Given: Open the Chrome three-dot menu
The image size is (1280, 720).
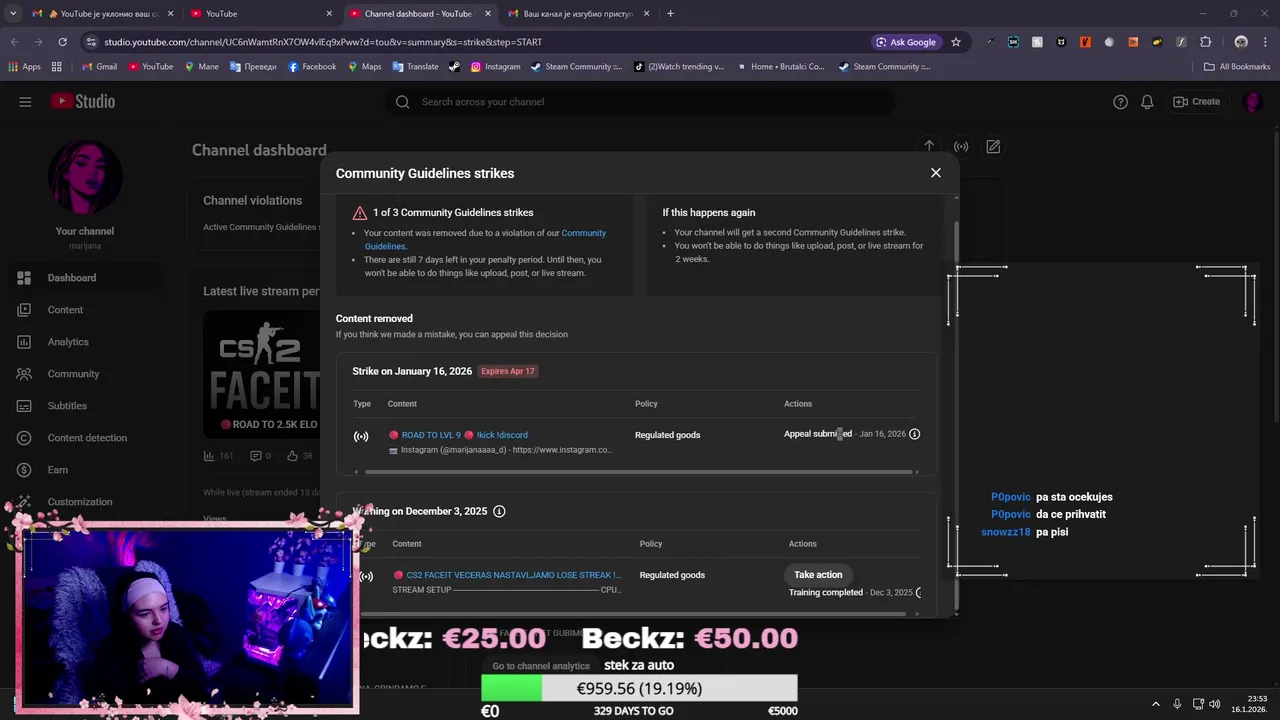Looking at the screenshot, I should click(1266, 42).
